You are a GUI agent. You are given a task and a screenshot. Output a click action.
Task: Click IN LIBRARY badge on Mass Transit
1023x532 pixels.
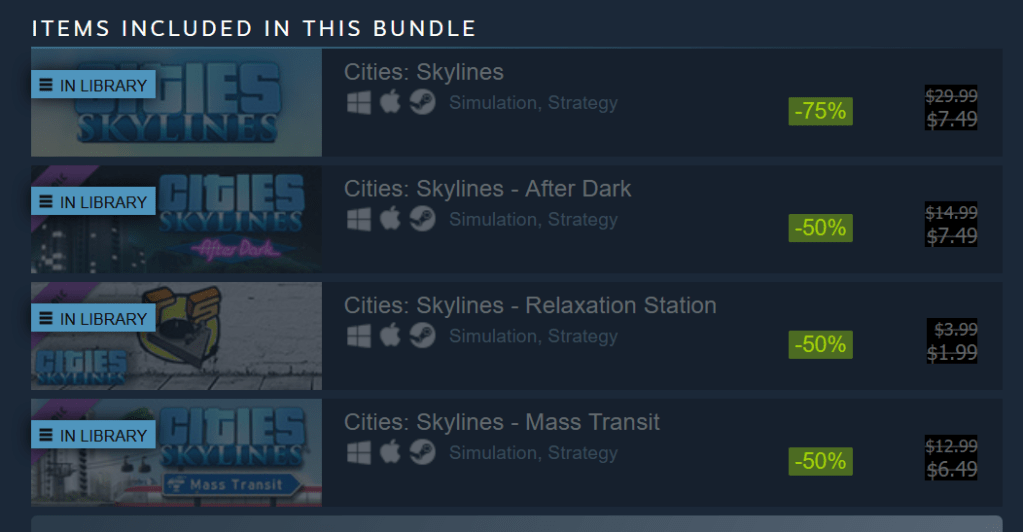(x=93, y=435)
